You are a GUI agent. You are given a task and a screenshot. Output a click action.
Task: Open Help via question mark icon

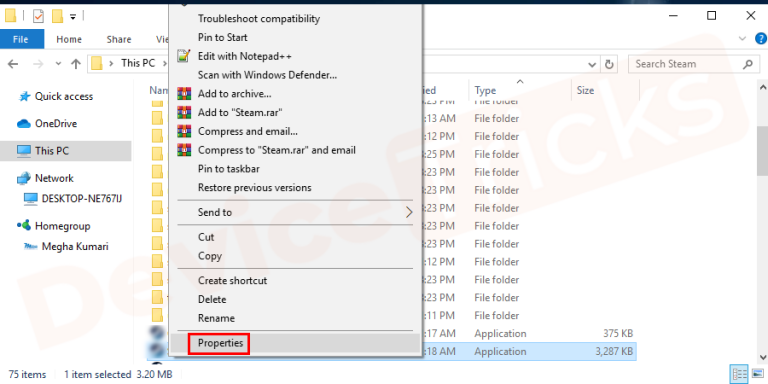[x=761, y=39]
